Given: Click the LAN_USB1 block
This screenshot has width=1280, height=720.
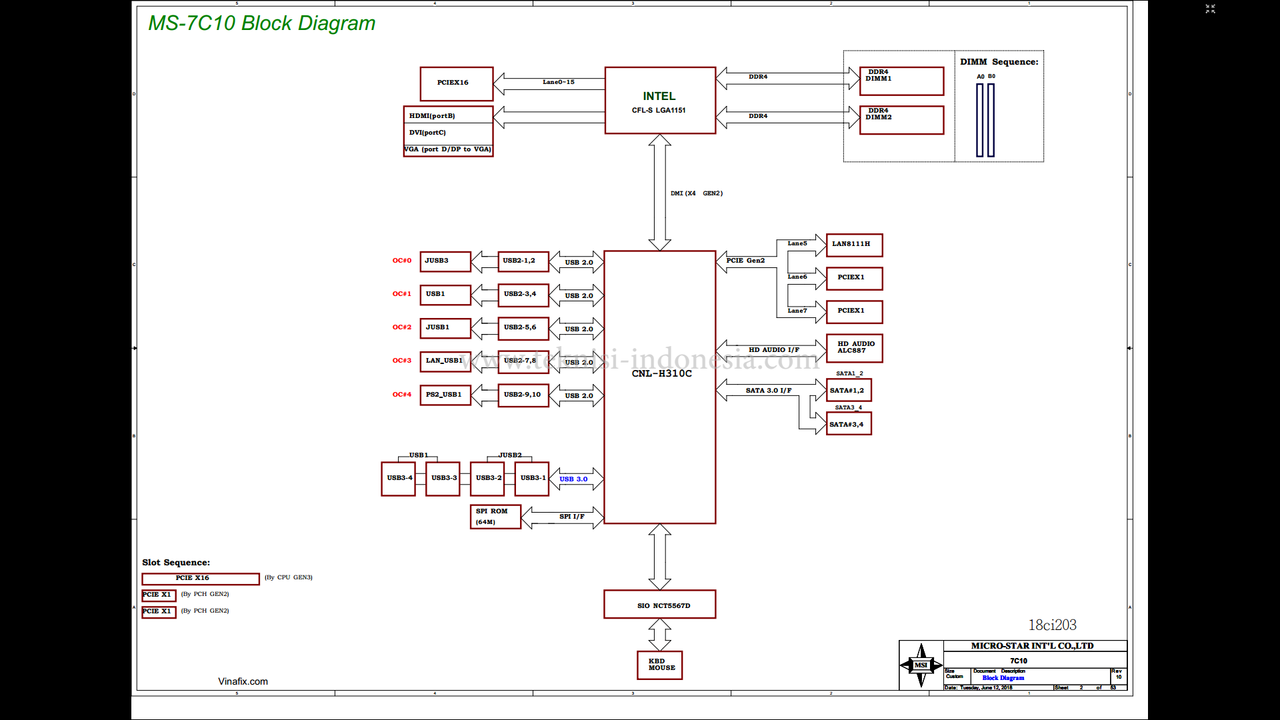Looking at the screenshot, I should [445, 360].
